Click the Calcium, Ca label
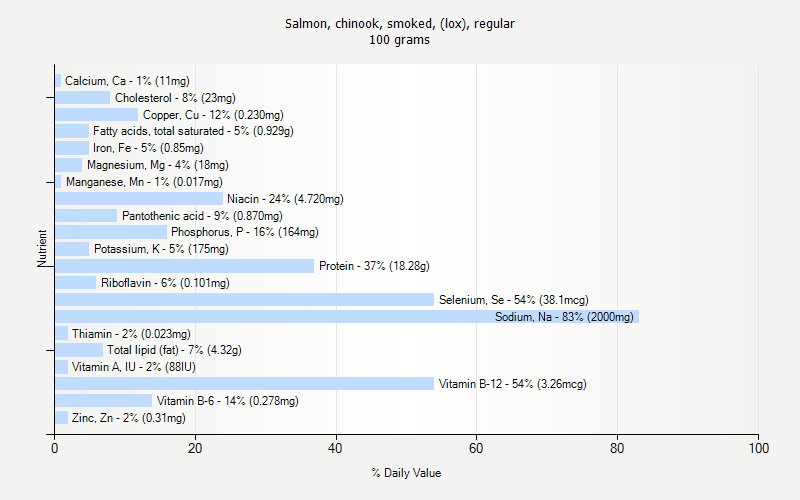 click(127, 81)
